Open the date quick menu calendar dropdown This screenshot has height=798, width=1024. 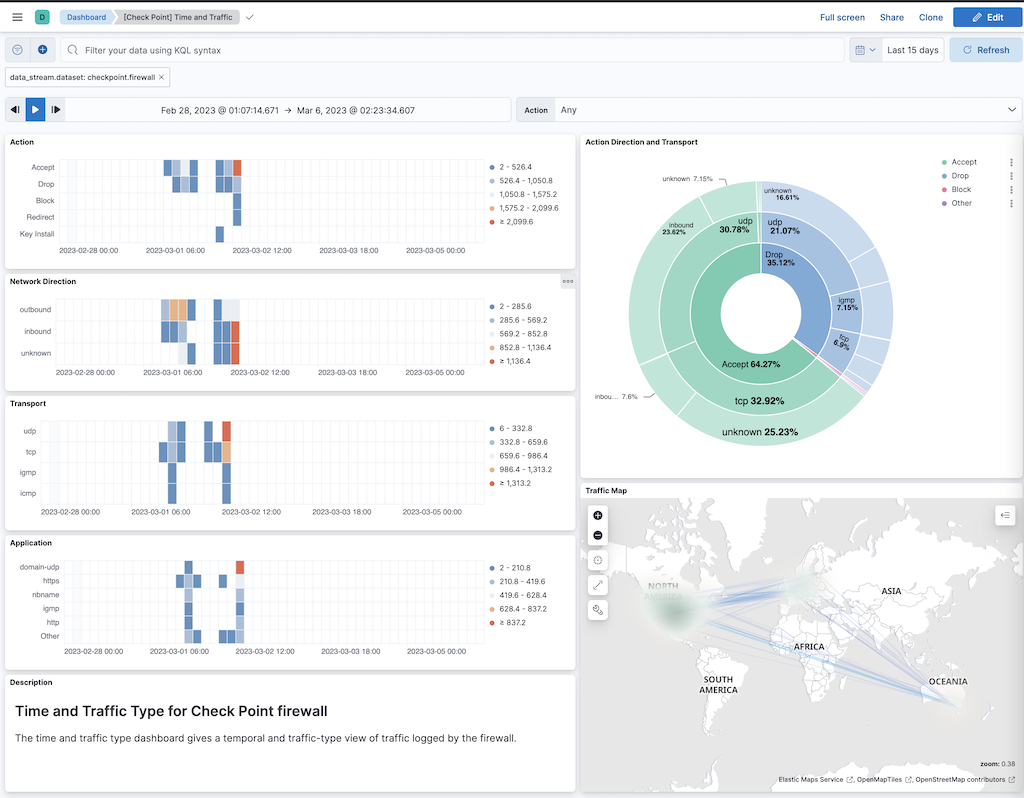(865, 50)
